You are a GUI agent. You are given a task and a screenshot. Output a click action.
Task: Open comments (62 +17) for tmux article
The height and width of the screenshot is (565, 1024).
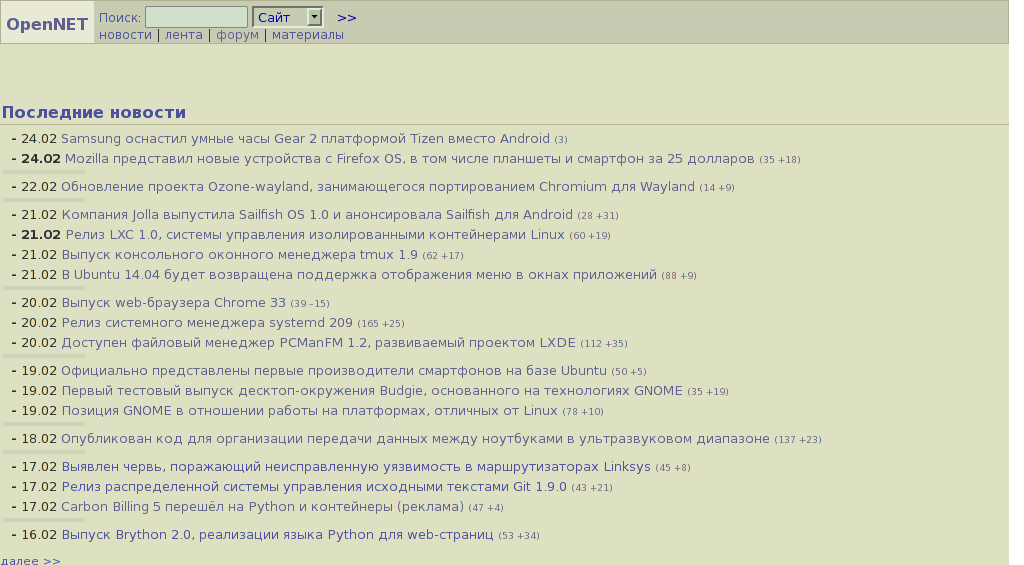click(443, 256)
